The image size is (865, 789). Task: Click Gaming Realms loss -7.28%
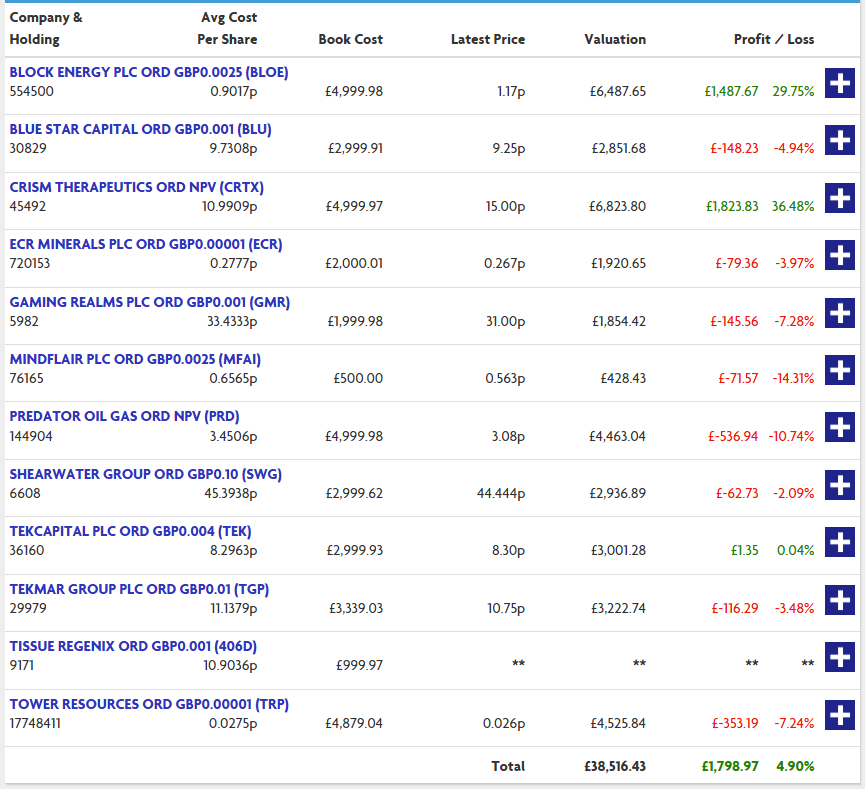[794, 321]
